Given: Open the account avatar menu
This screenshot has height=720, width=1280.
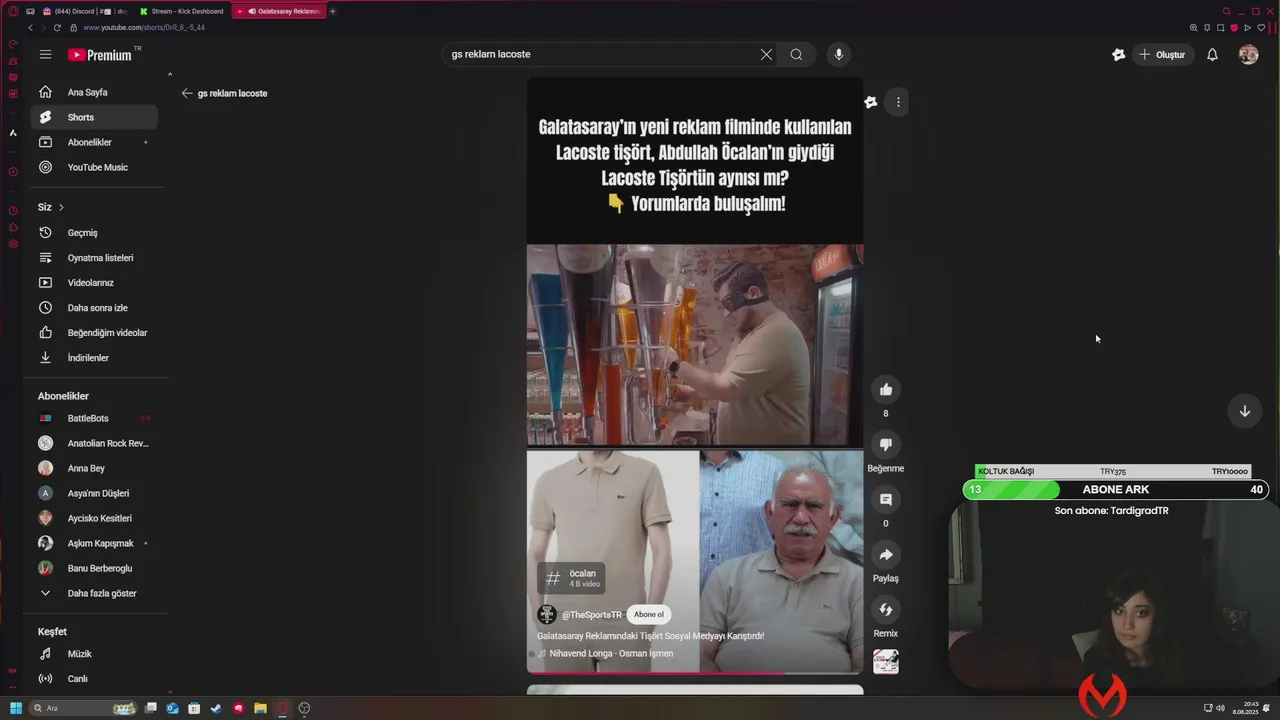Looking at the screenshot, I should pos(1248,55).
